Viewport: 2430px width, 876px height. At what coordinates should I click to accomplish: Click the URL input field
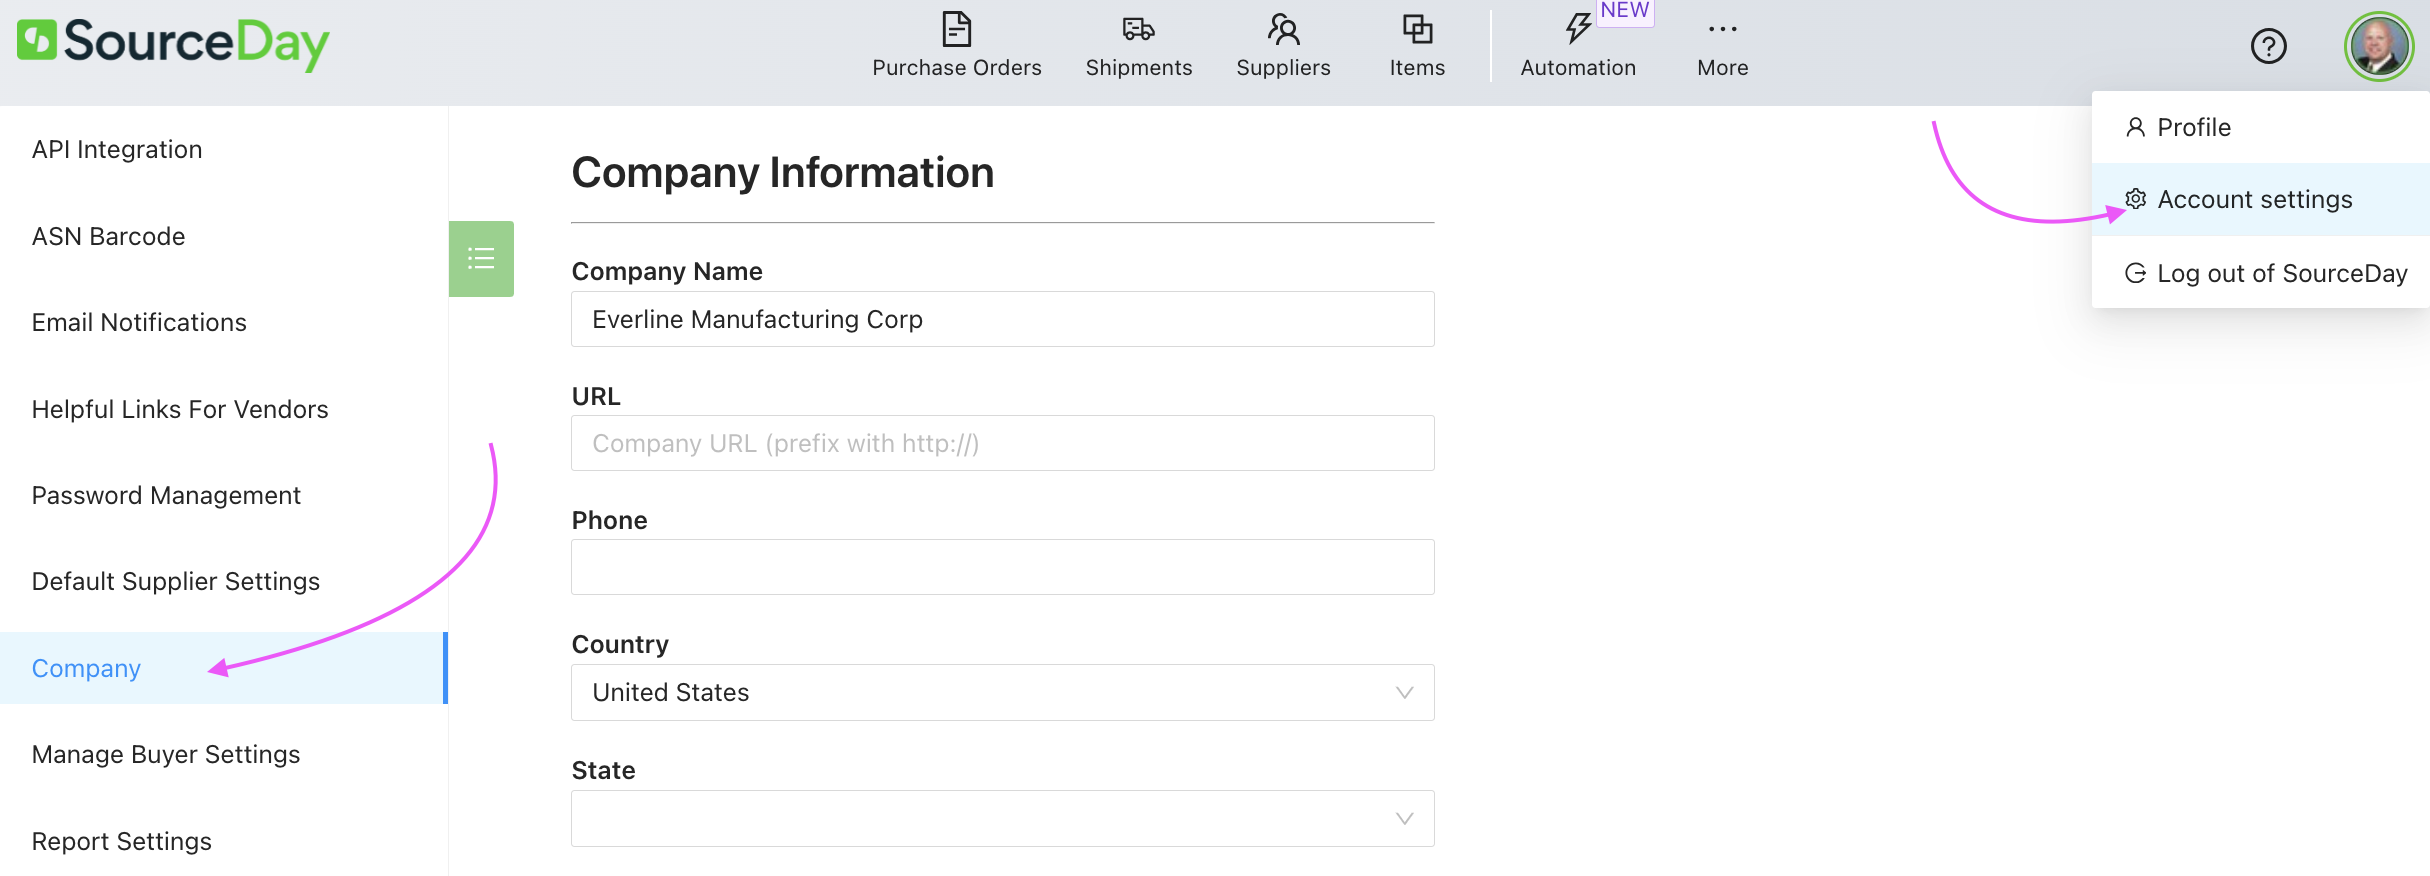tap(1002, 443)
